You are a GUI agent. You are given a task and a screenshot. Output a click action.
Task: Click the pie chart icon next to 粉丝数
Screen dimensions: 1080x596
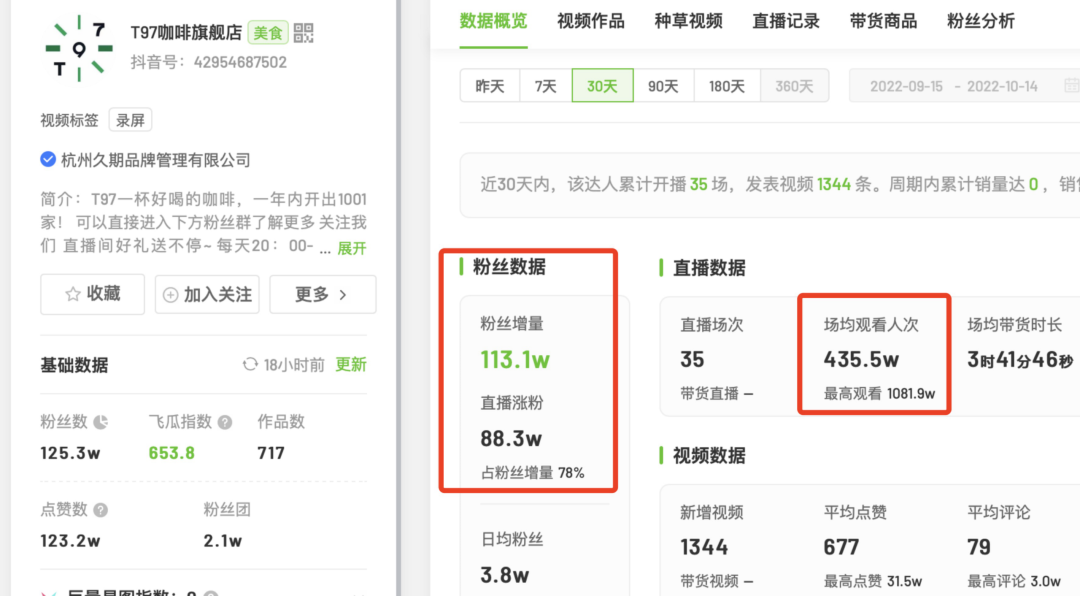[x=101, y=422]
